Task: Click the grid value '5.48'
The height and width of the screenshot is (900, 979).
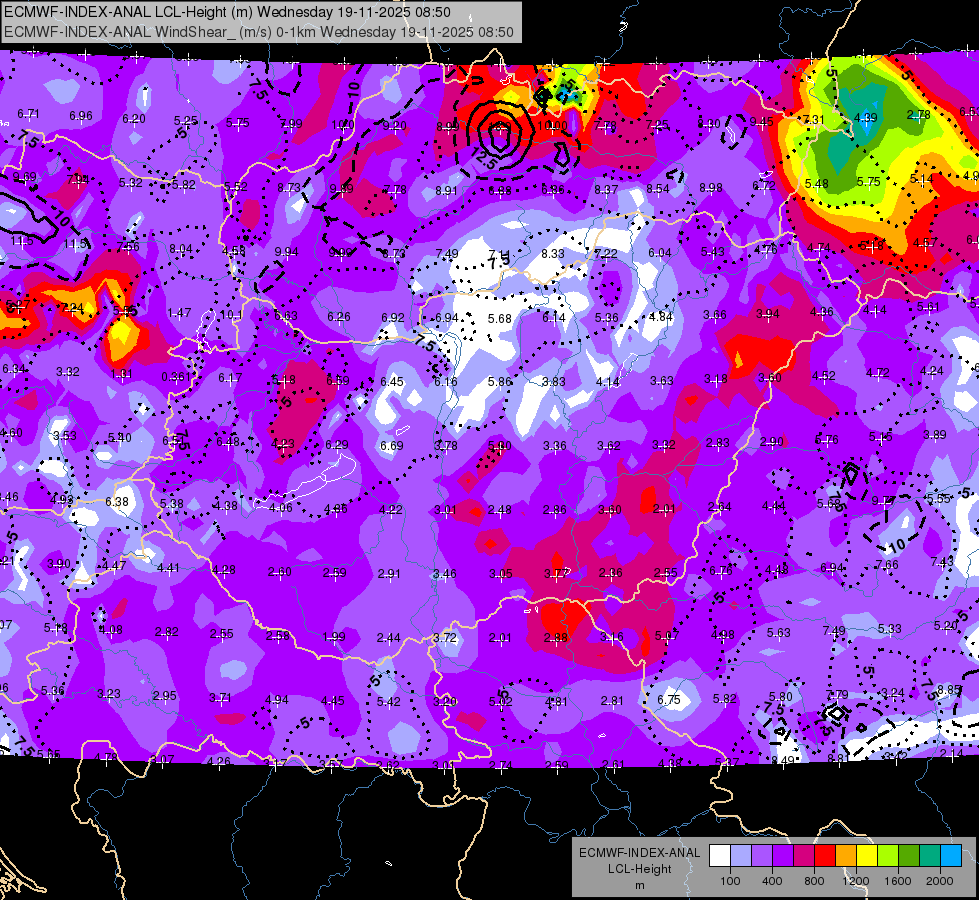Action: point(816,184)
